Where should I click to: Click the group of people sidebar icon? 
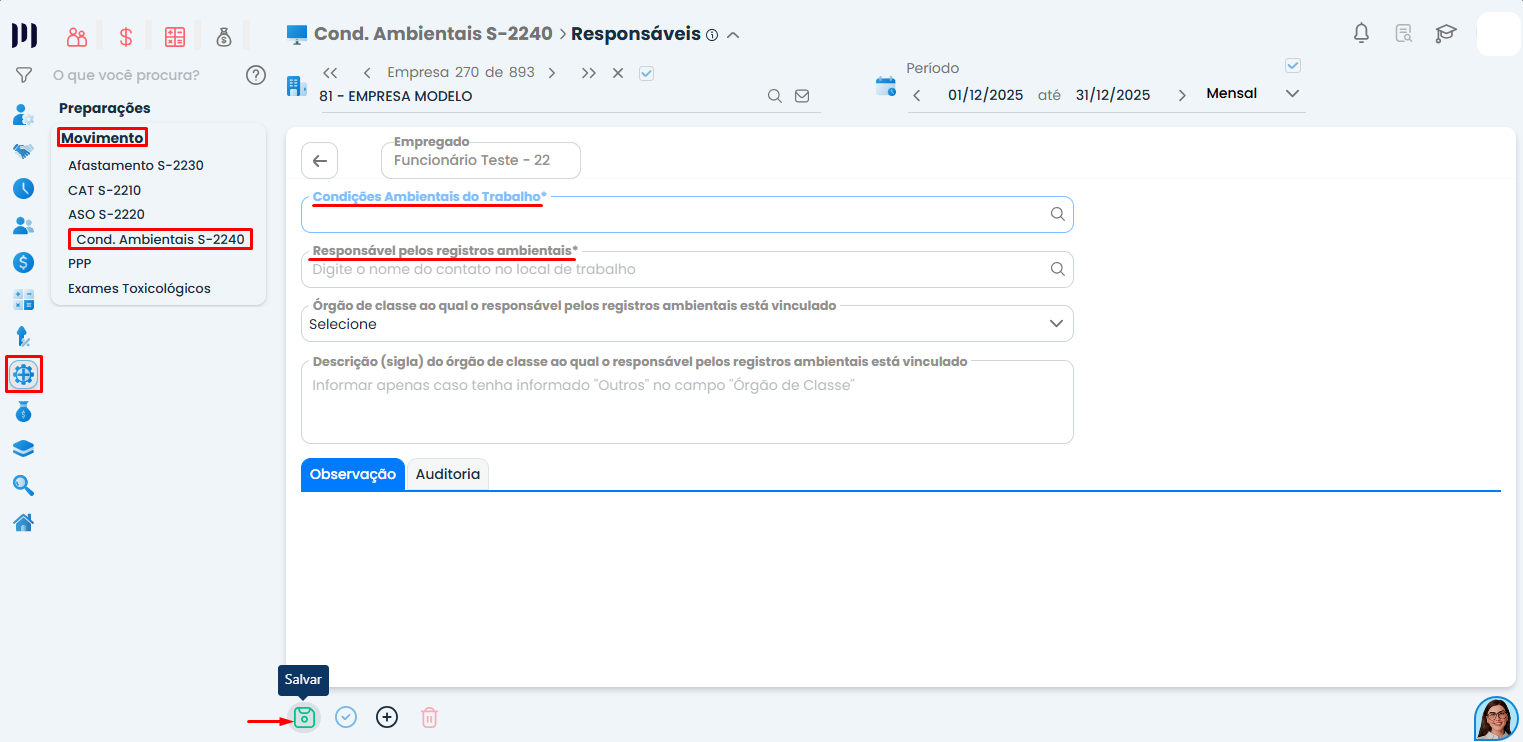click(x=23, y=225)
